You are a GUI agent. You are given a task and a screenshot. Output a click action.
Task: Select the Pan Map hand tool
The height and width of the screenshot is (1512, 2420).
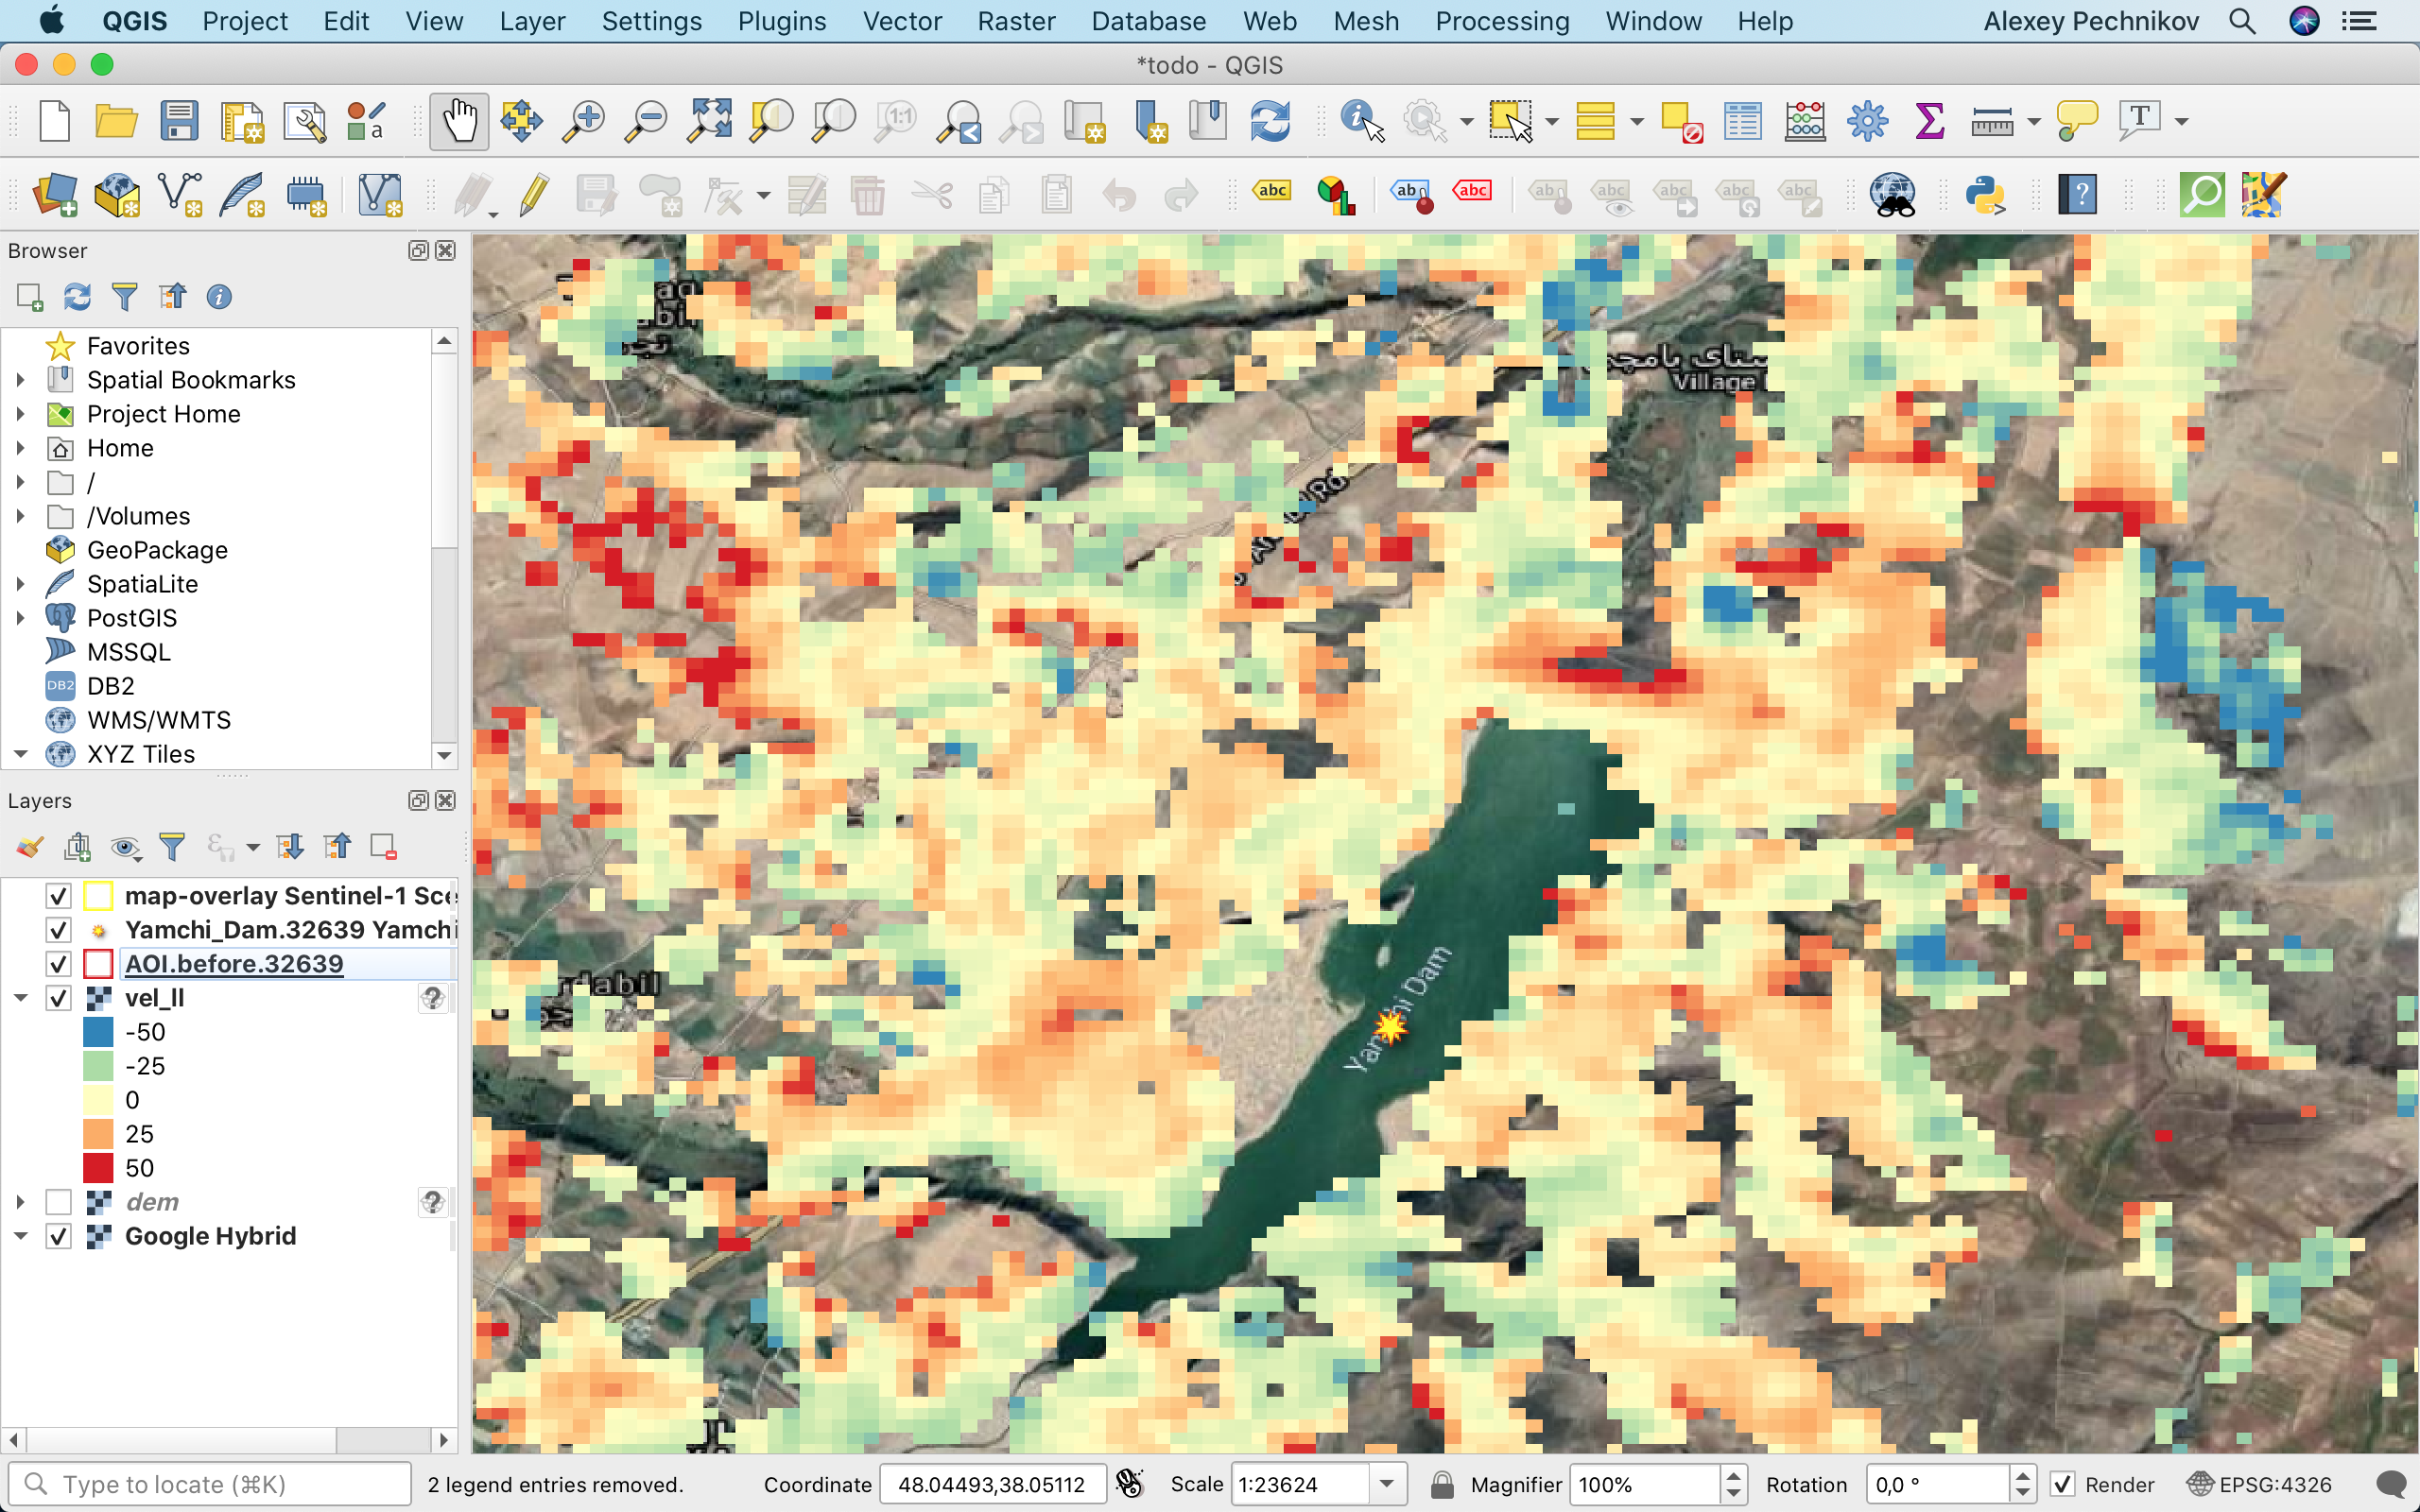pos(459,122)
